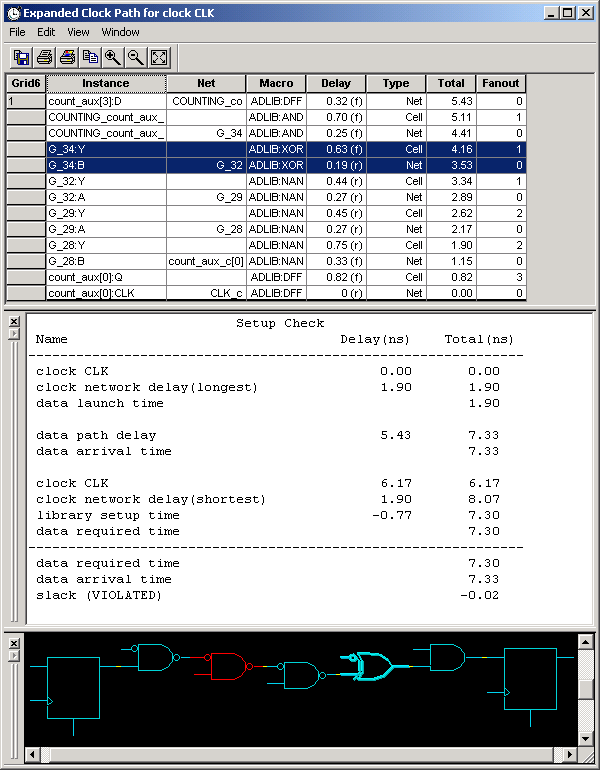Viewport: 600px width, 770px height.
Task: Click the arrow button below the schematic close box
Action: 14,656
